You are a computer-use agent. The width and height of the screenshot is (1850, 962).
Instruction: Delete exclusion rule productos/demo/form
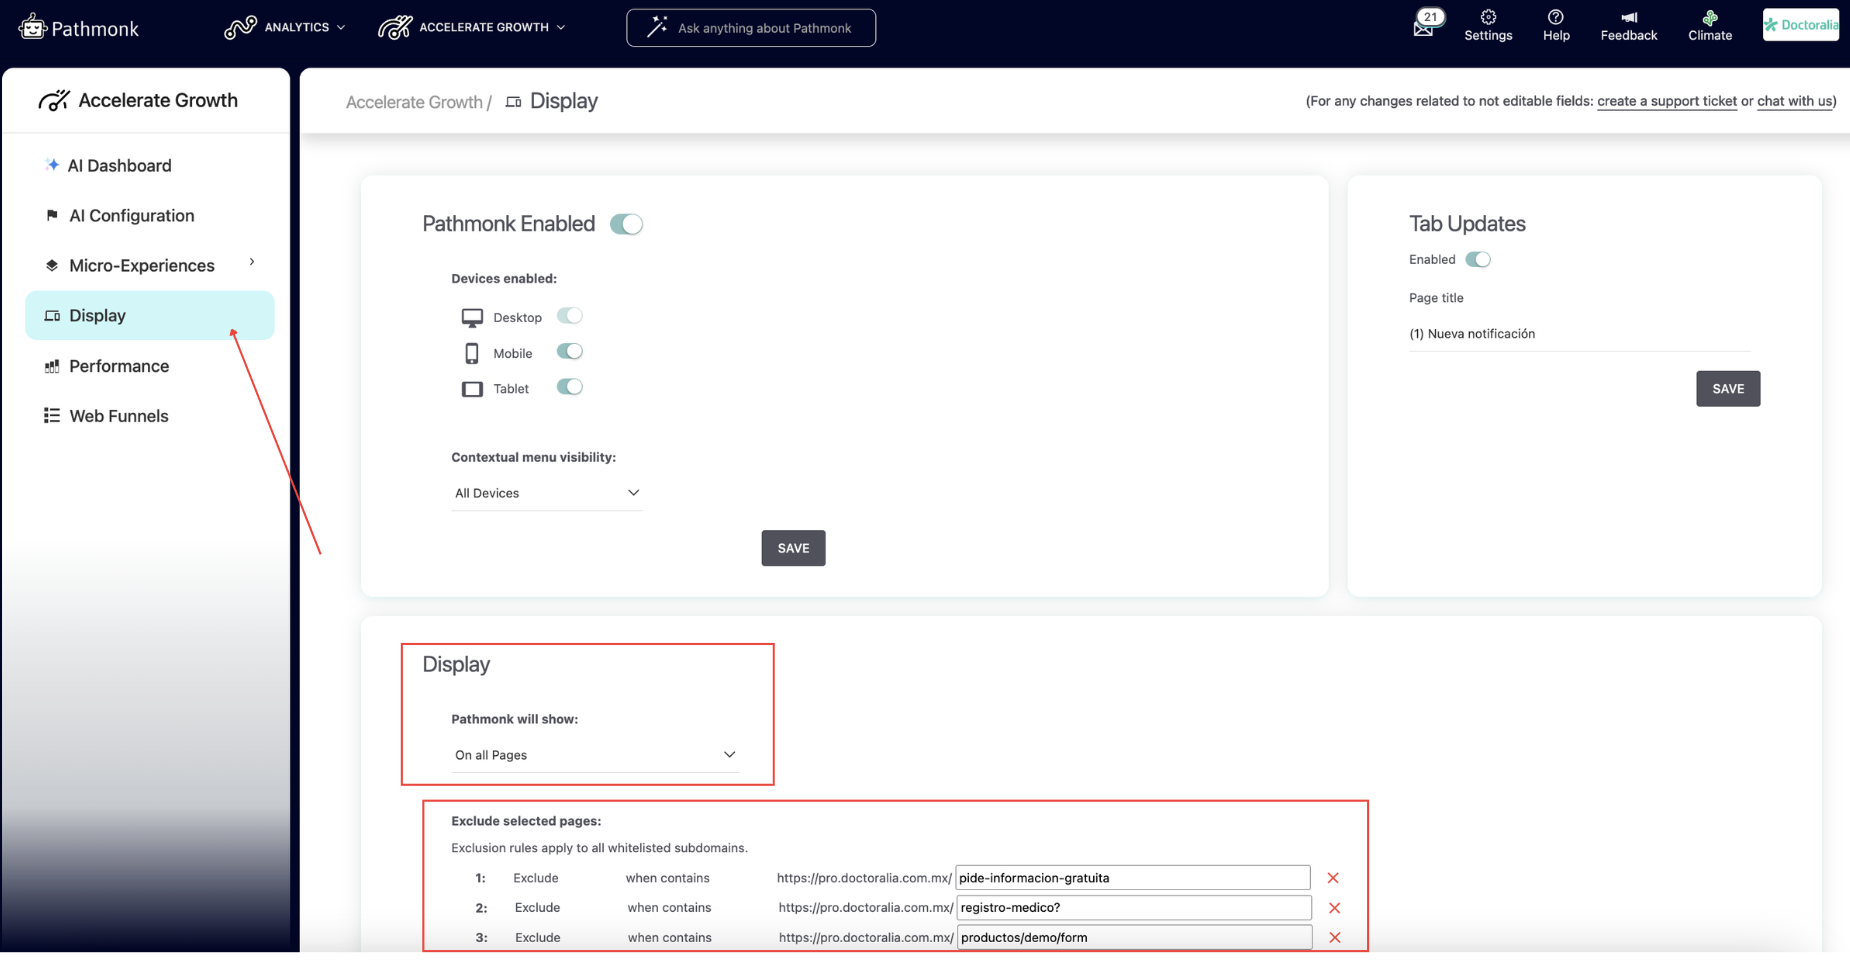pos(1334,938)
